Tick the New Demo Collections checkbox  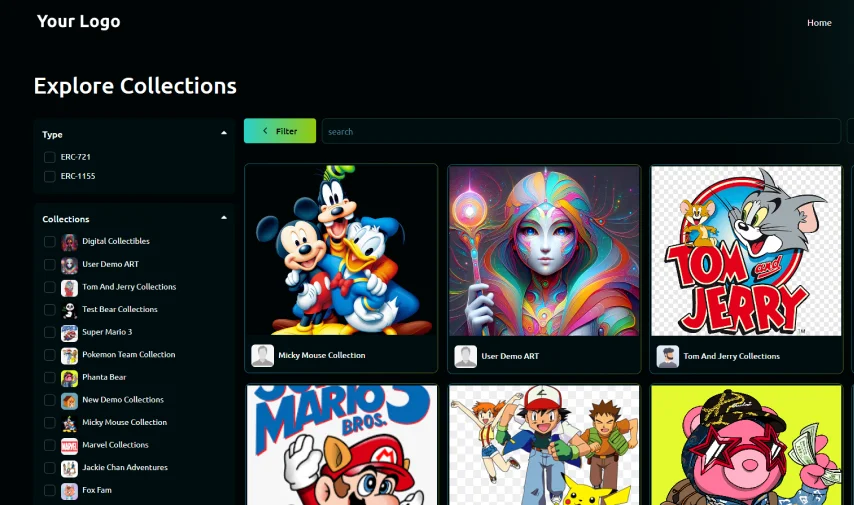[50, 400]
